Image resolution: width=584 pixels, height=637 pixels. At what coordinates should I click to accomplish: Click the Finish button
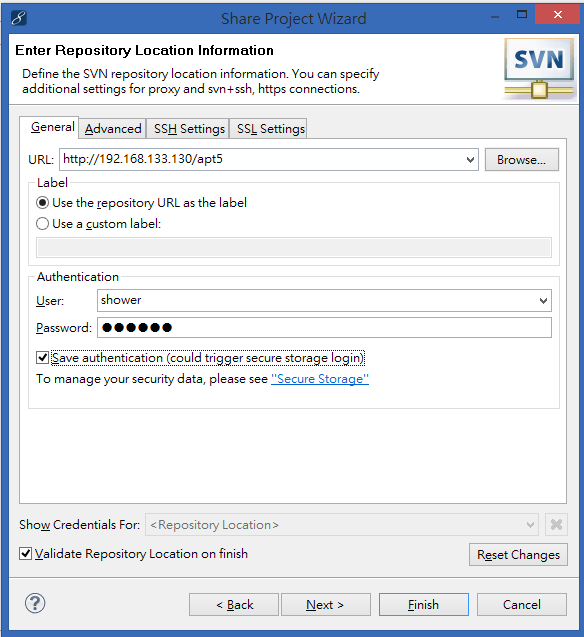point(424,604)
